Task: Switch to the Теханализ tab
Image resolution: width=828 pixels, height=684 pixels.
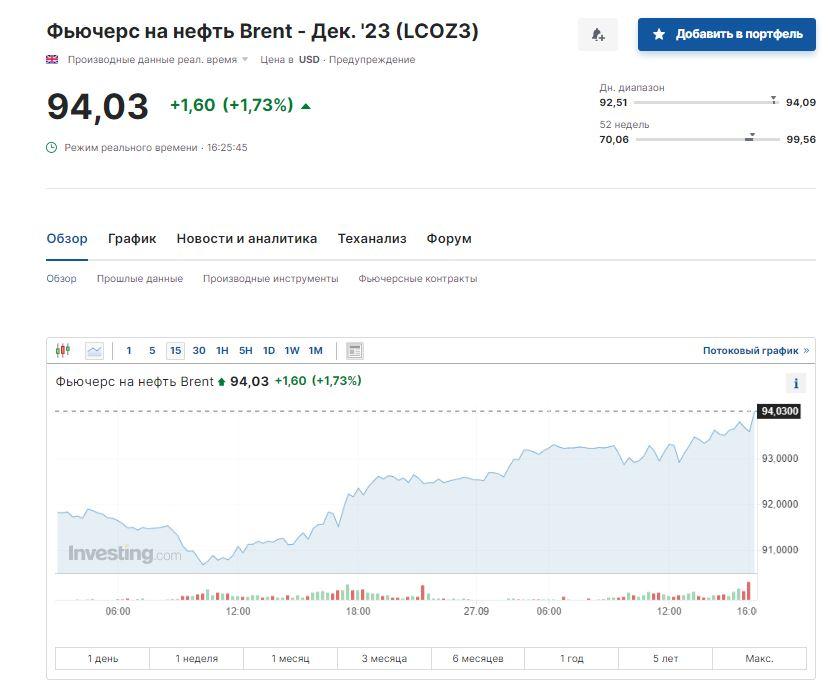Action: [x=372, y=238]
